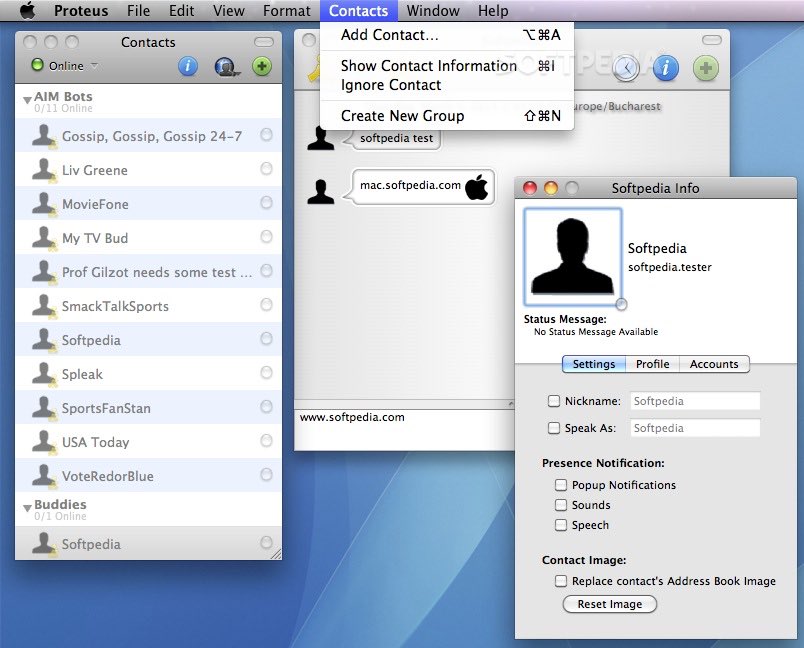Click the green plus icon in Contacts window
The height and width of the screenshot is (648, 804).
click(262, 66)
